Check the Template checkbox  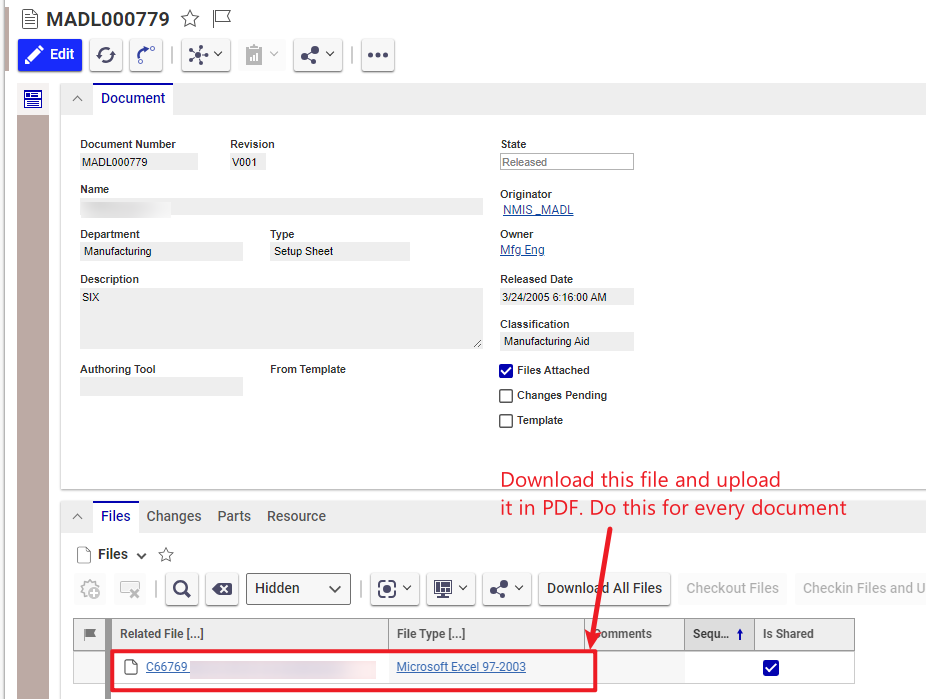point(506,421)
